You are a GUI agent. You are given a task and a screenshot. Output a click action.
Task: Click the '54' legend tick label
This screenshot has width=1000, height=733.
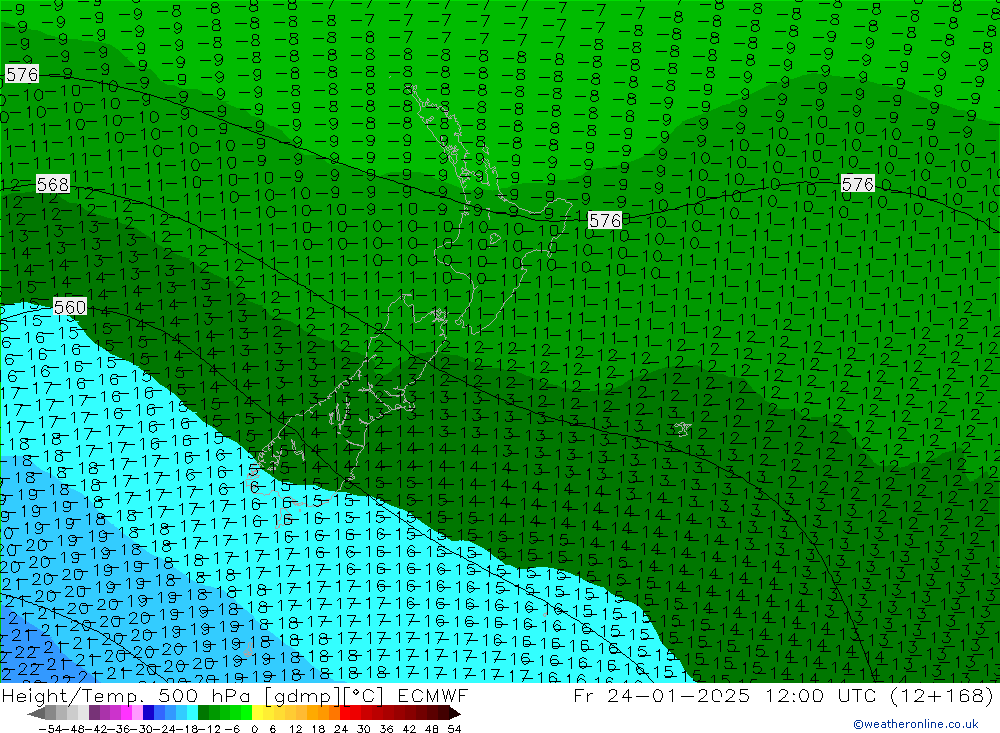[454, 729]
